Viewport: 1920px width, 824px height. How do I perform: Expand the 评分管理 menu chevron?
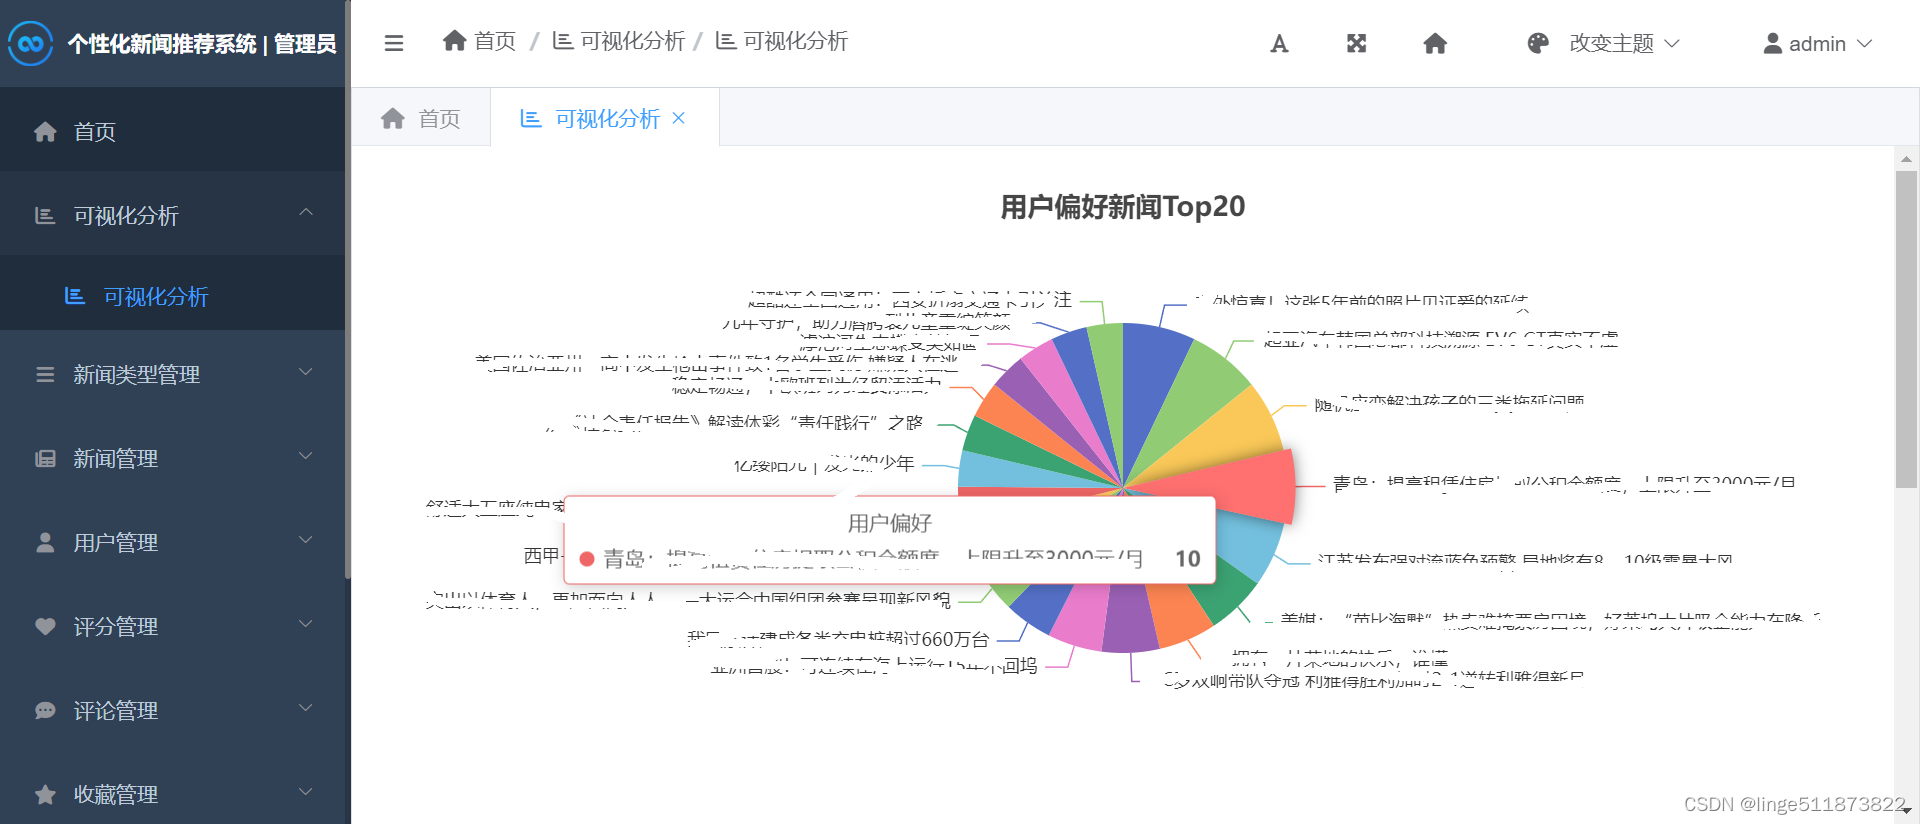(x=307, y=623)
